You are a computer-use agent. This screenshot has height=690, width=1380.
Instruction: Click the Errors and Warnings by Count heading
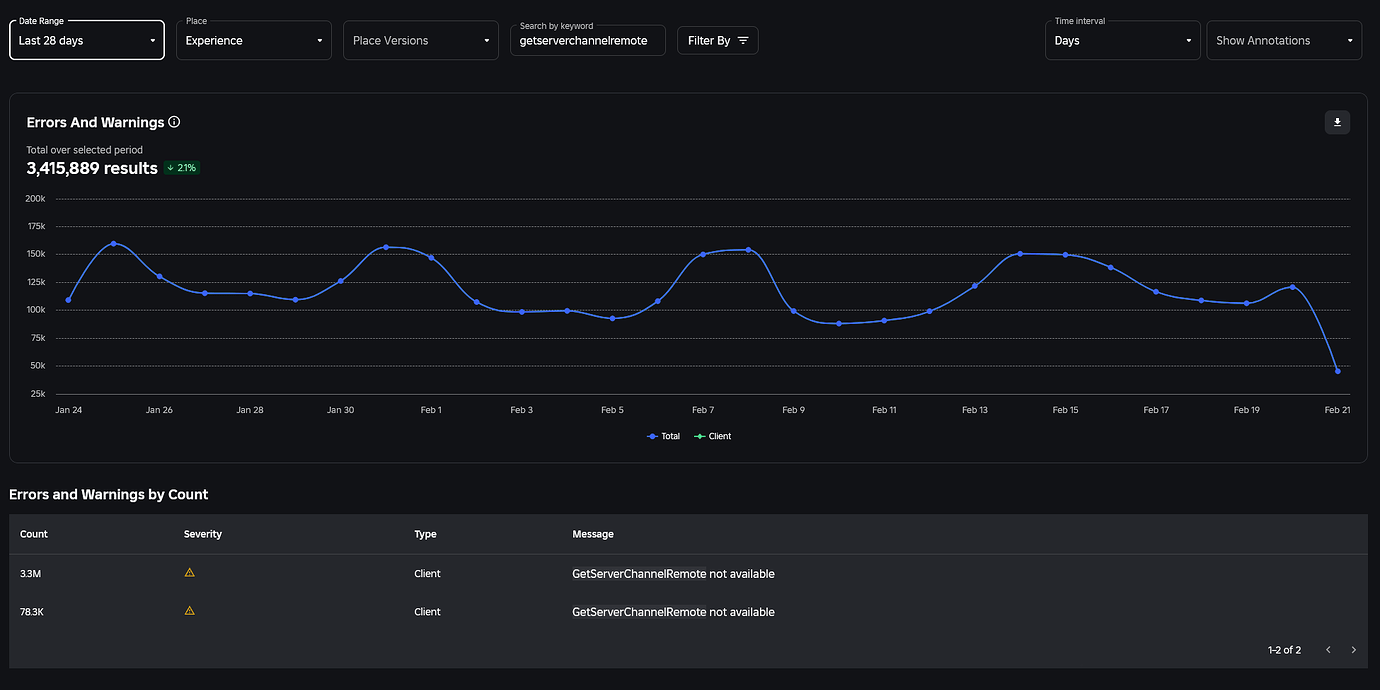tap(109, 494)
